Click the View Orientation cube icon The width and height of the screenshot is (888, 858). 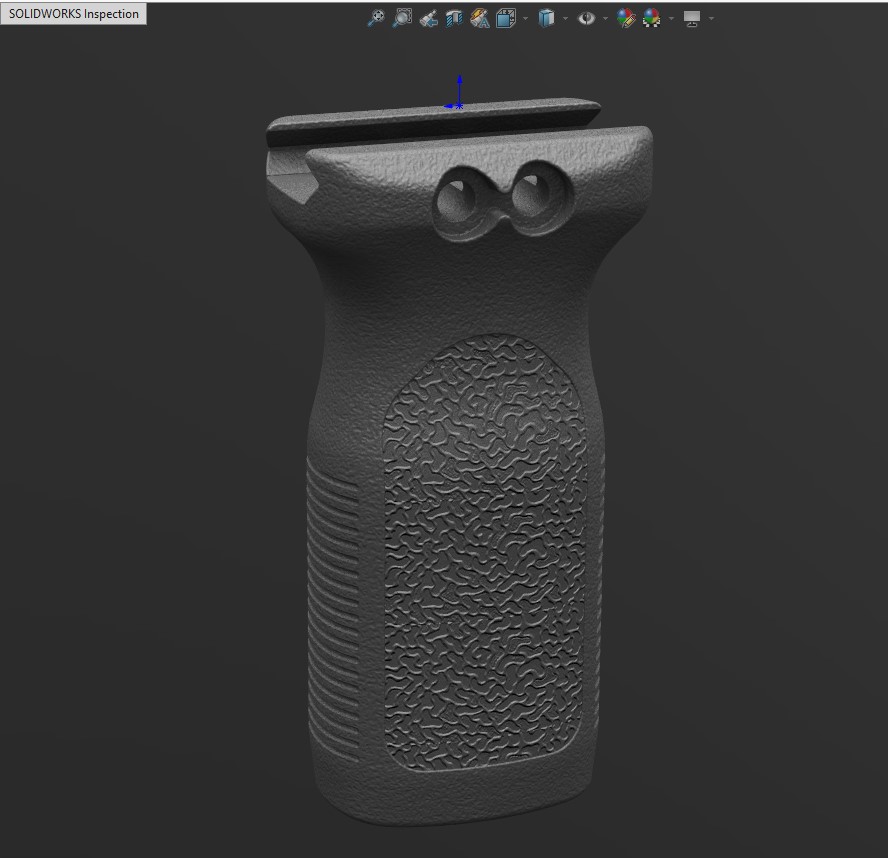pyautogui.click(x=506, y=18)
